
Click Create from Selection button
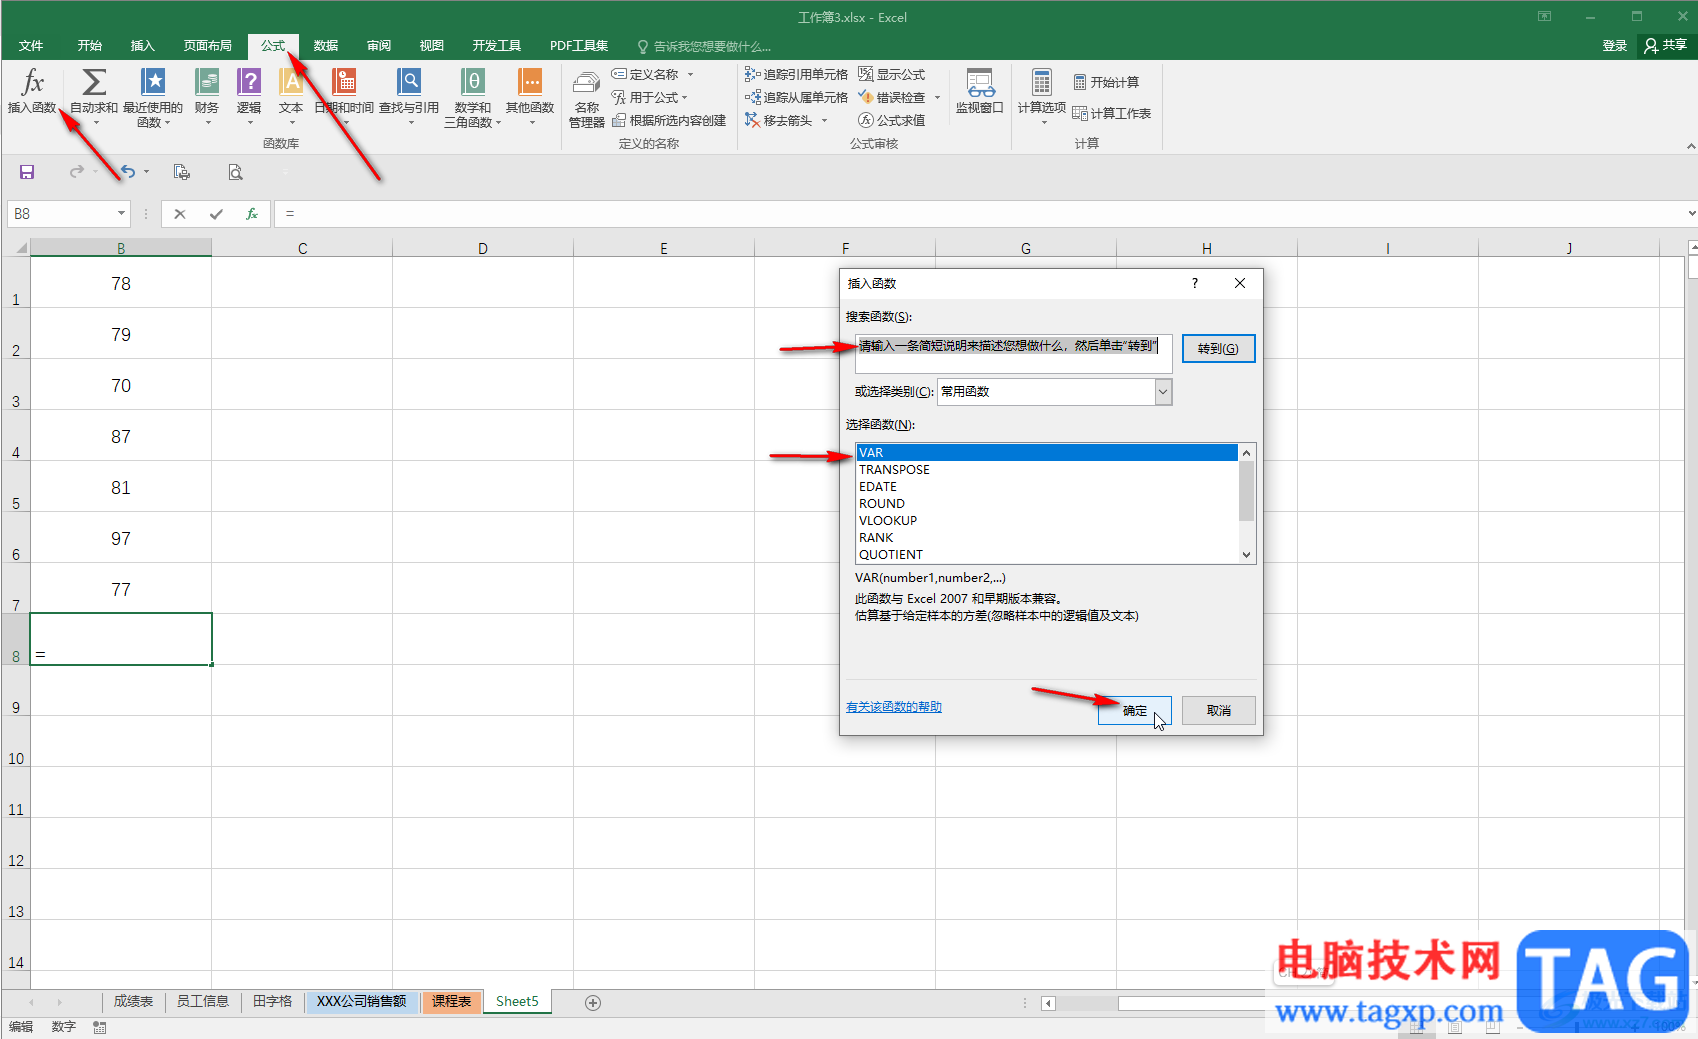pos(669,120)
